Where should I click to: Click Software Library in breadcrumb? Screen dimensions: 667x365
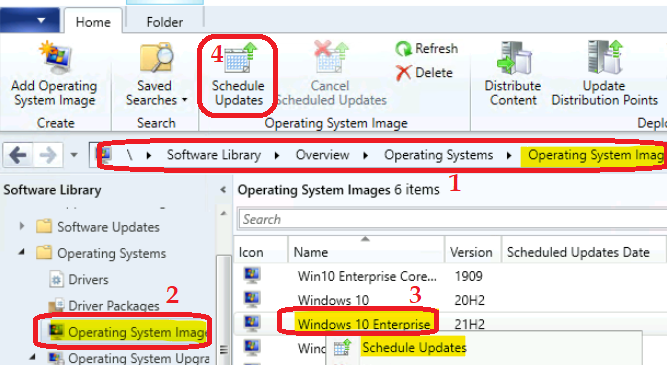[214, 155]
